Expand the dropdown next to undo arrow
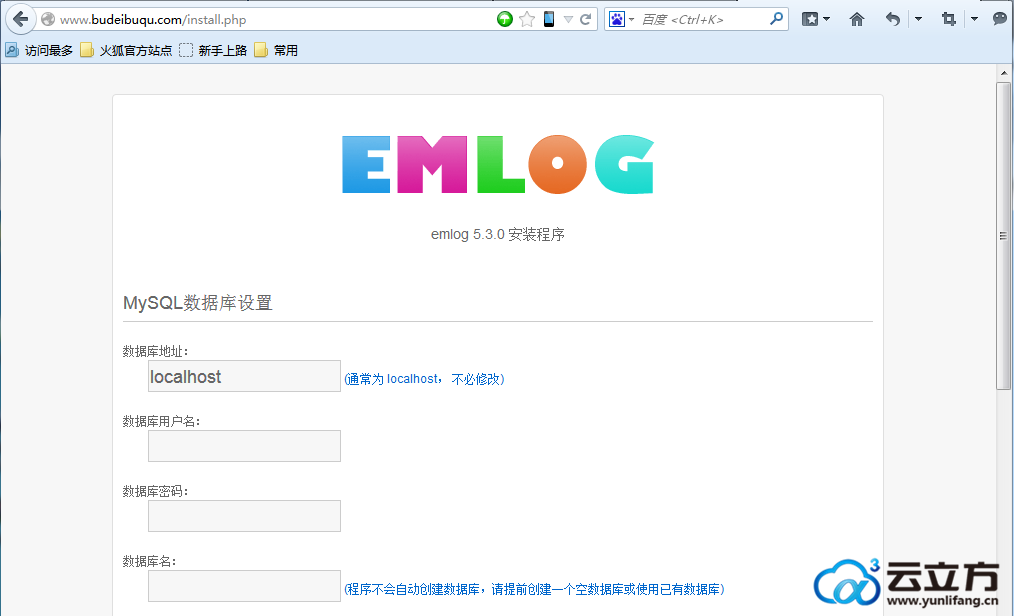Screen dimensions: 1014x616 point(918,19)
